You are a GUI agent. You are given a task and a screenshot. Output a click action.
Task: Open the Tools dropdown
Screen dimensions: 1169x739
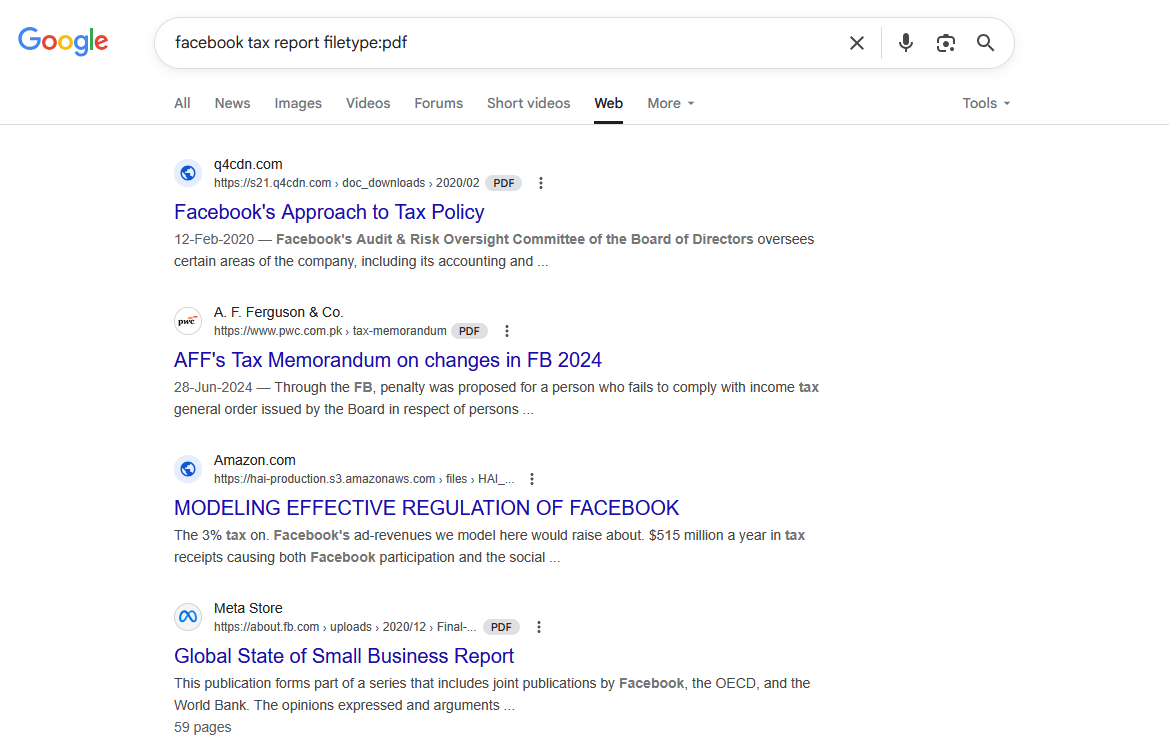point(986,103)
